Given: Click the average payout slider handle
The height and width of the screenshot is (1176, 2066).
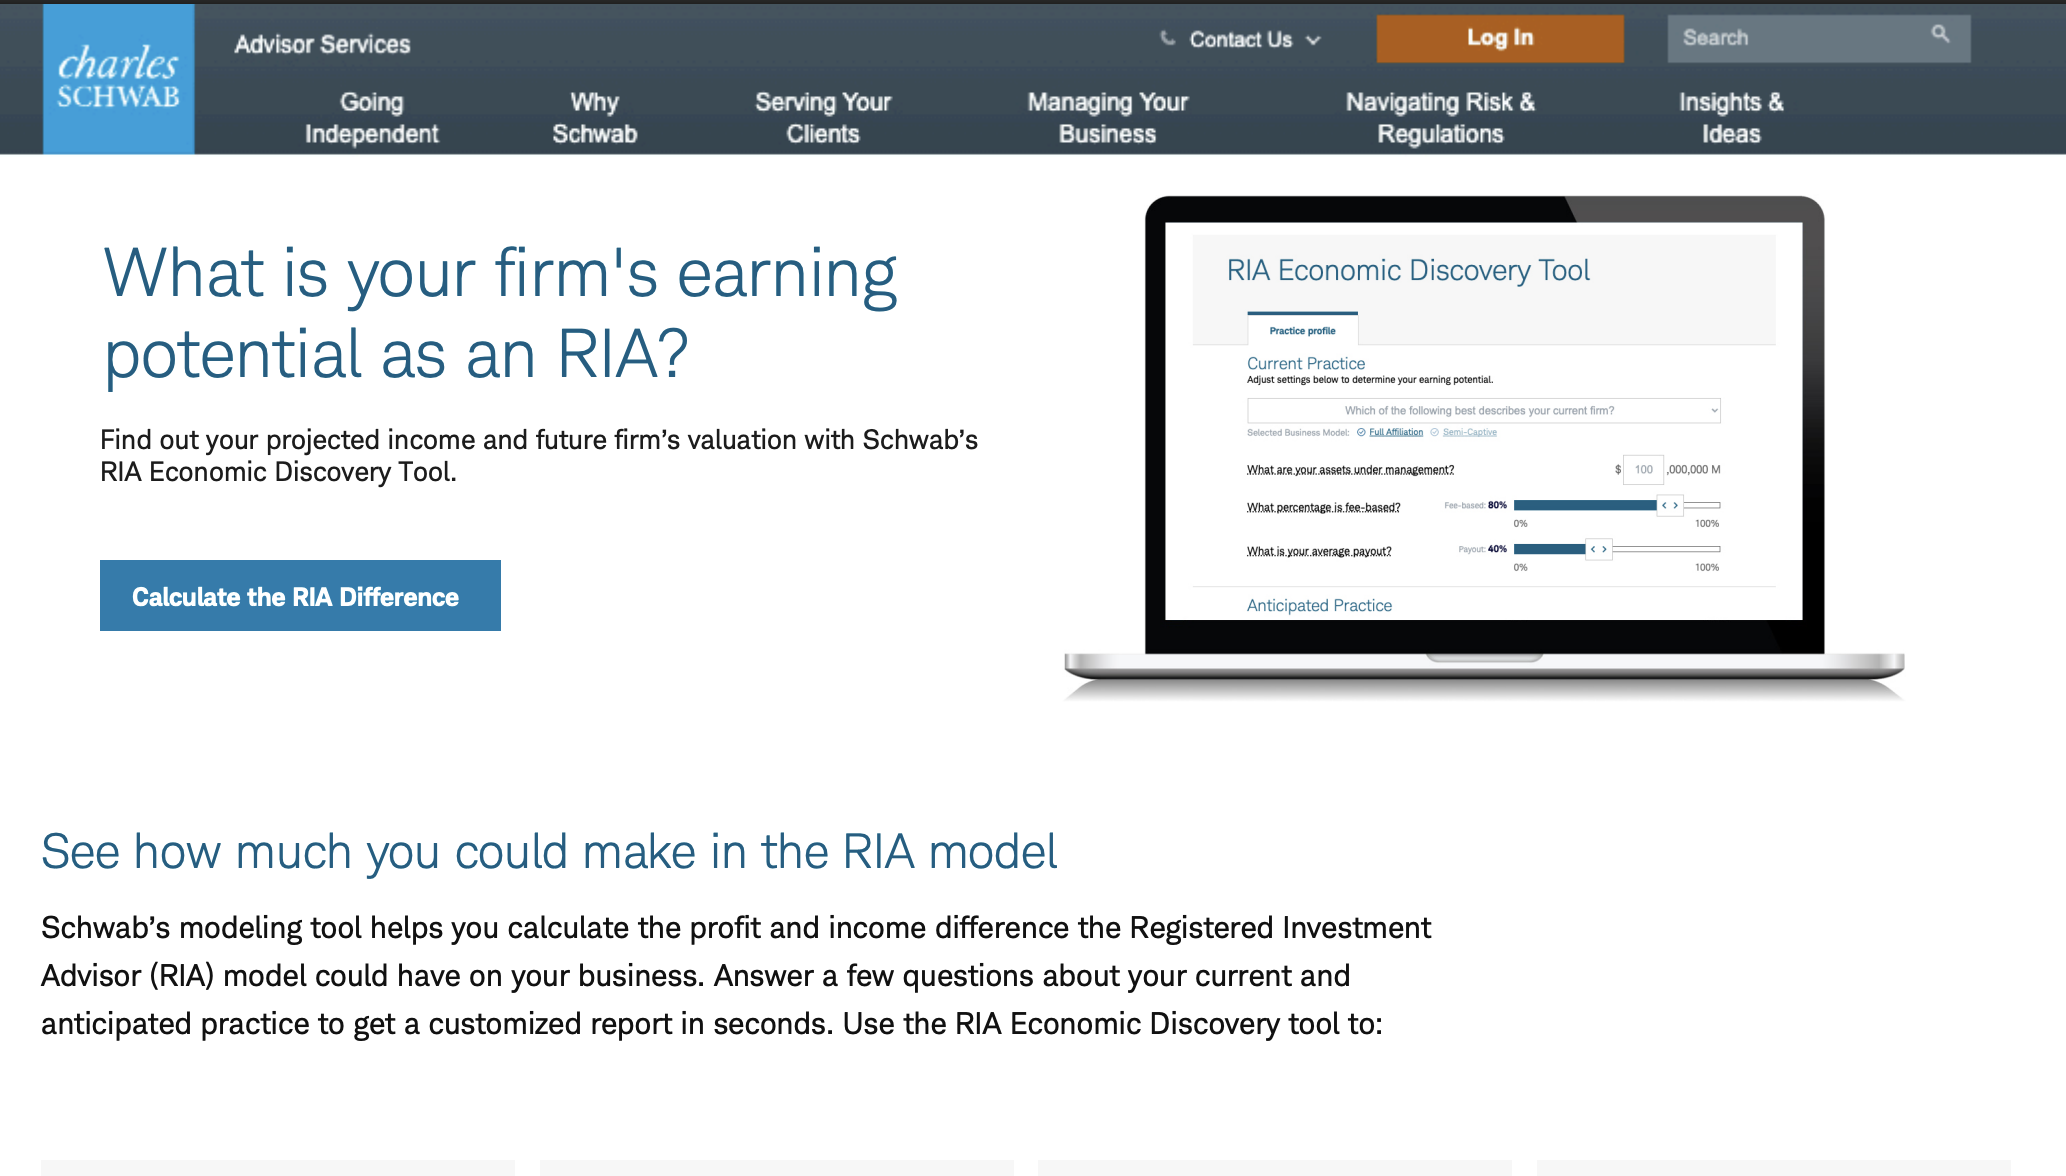Looking at the screenshot, I should [x=1598, y=549].
